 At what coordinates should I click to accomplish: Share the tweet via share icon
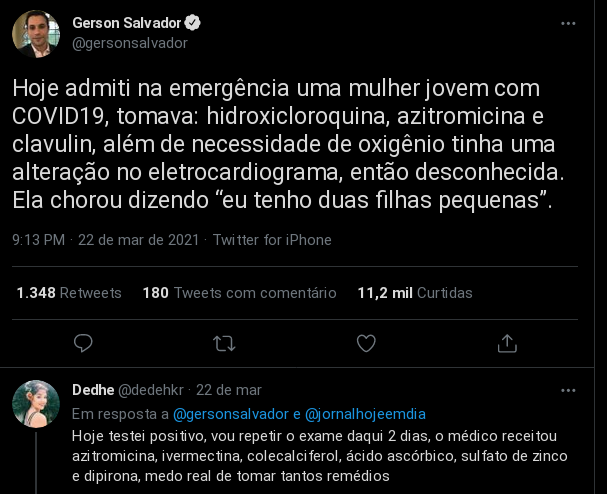pyautogui.click(x=507, y=343)
